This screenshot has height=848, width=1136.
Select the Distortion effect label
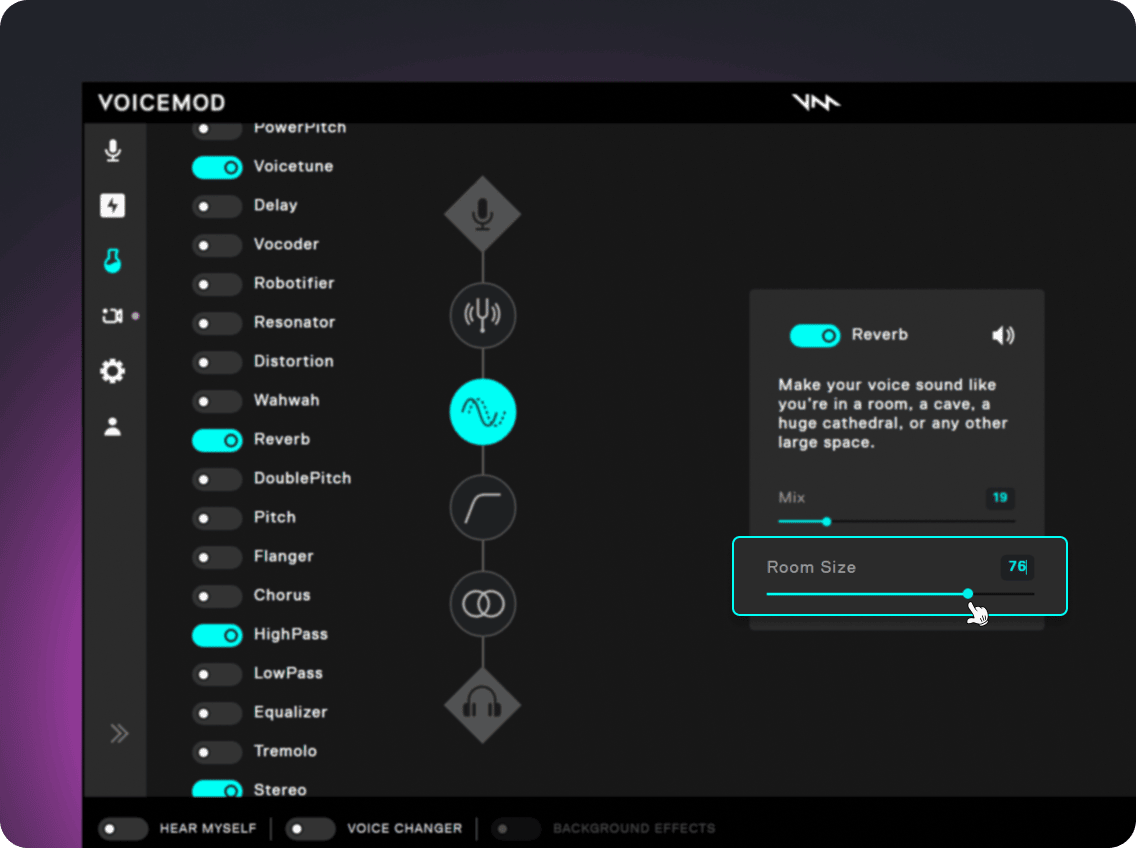(293, 361)
